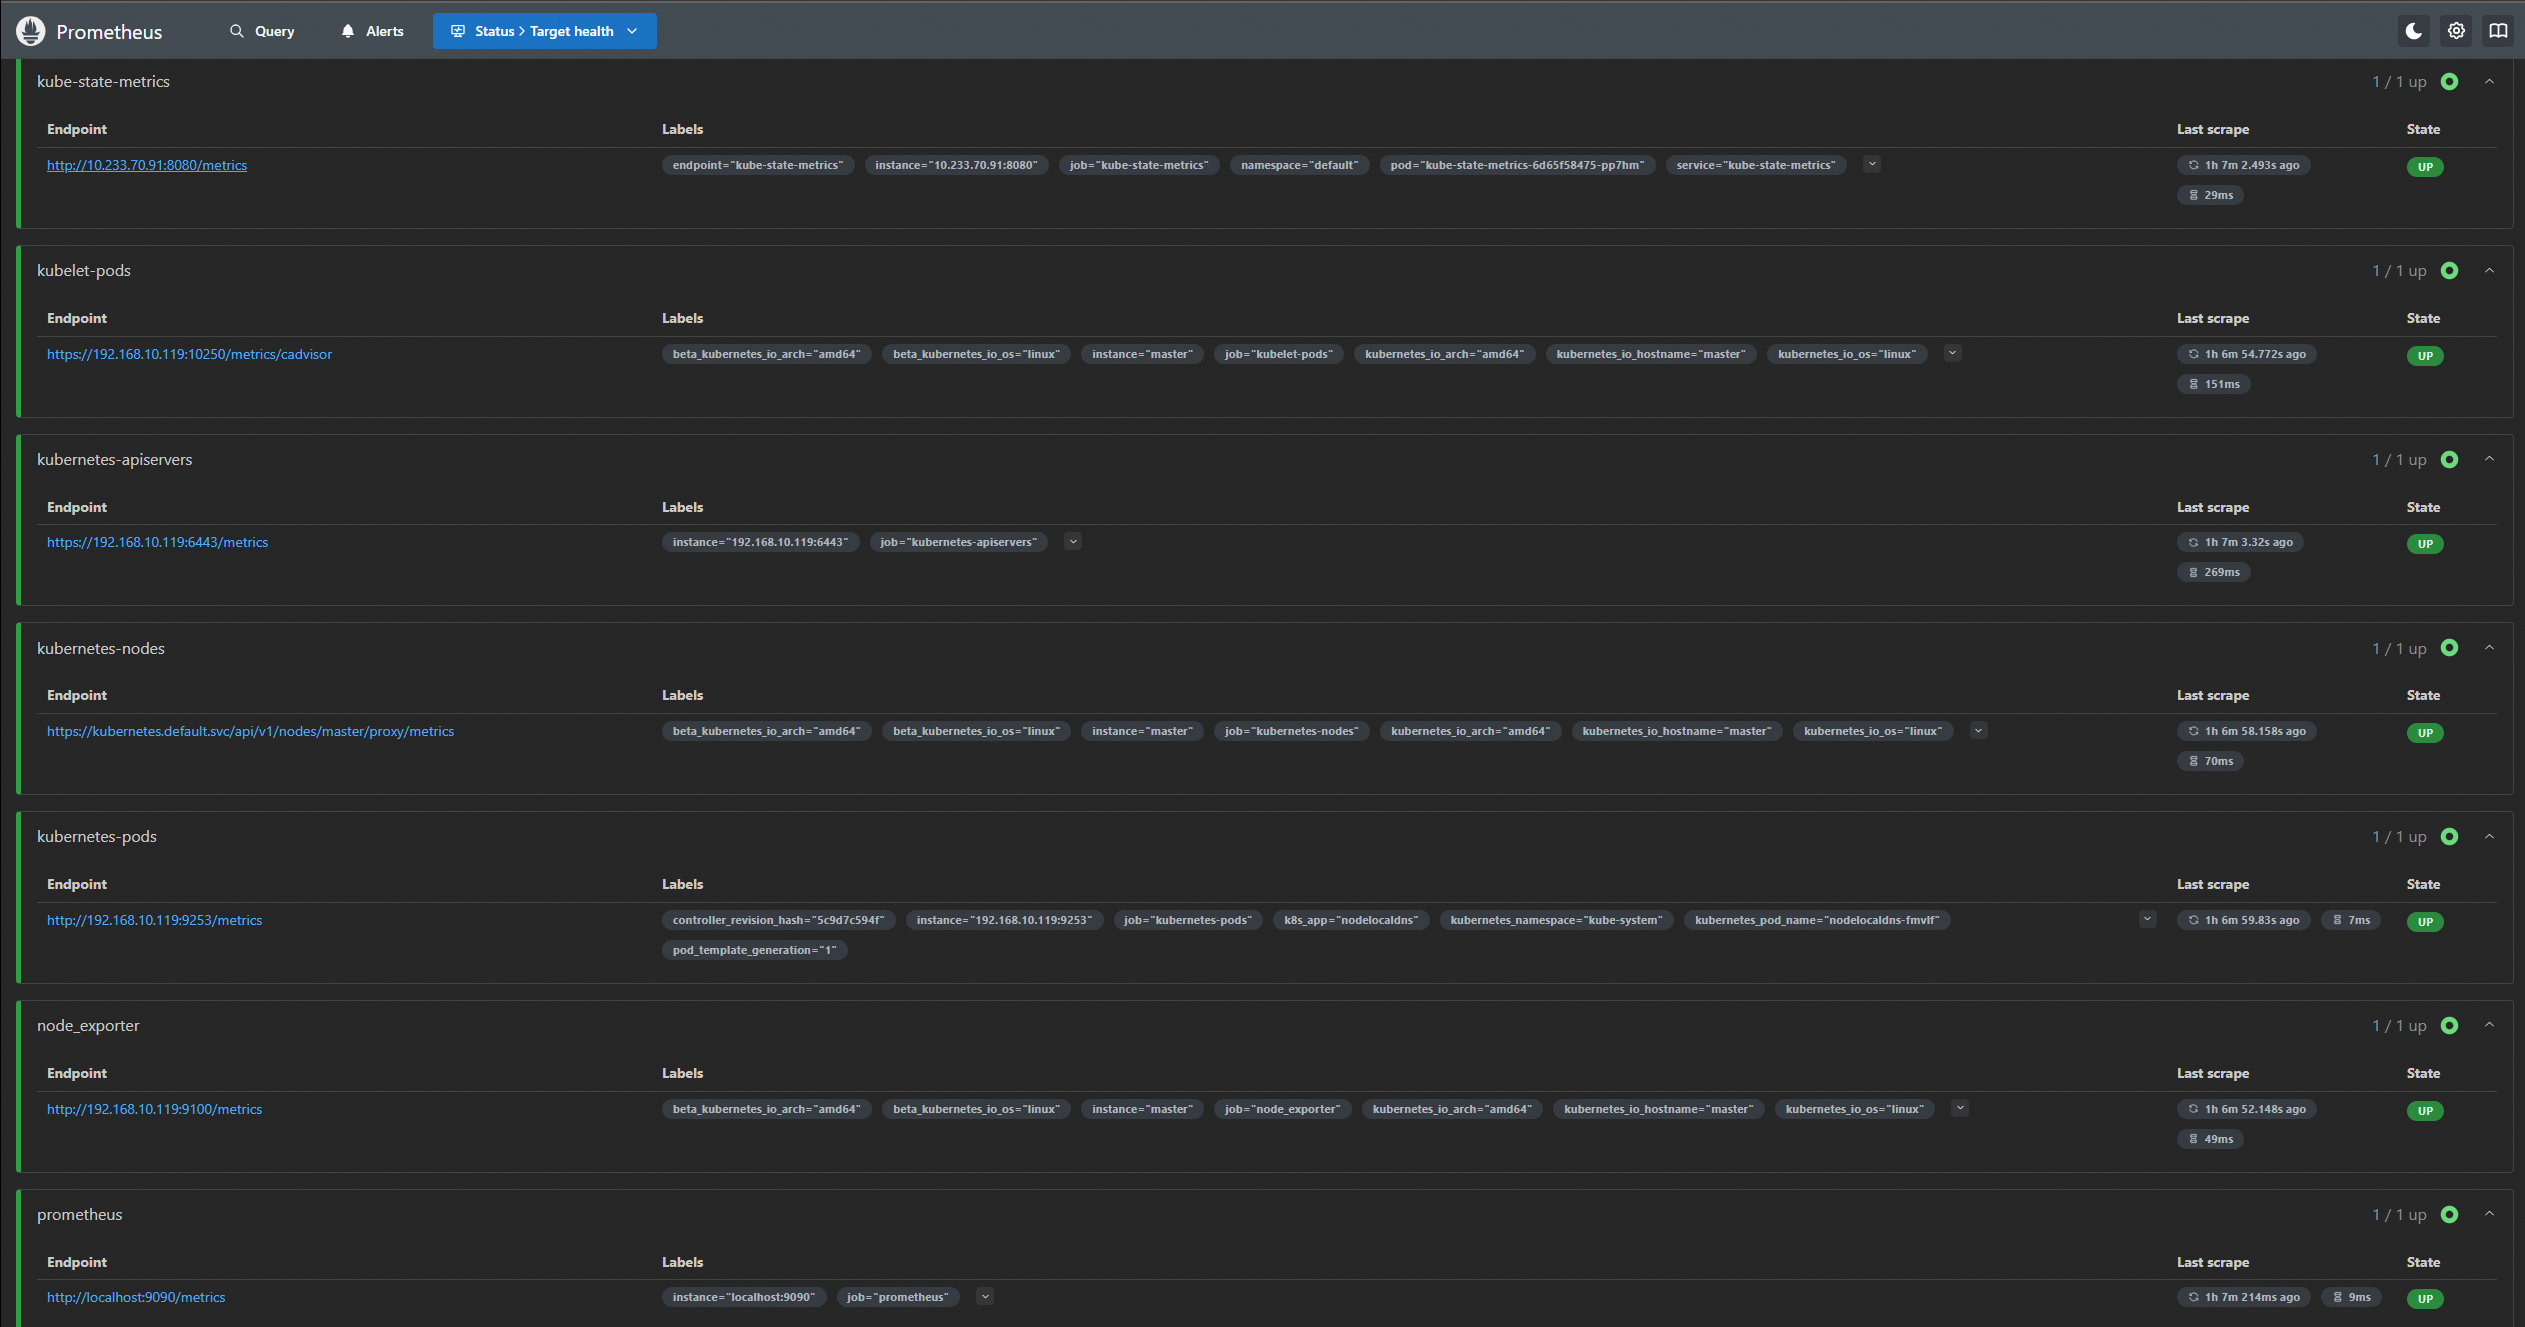2525x1327 pixels.
Task: Click the Prometheus logo icon
Action: (x=31, y=32)
